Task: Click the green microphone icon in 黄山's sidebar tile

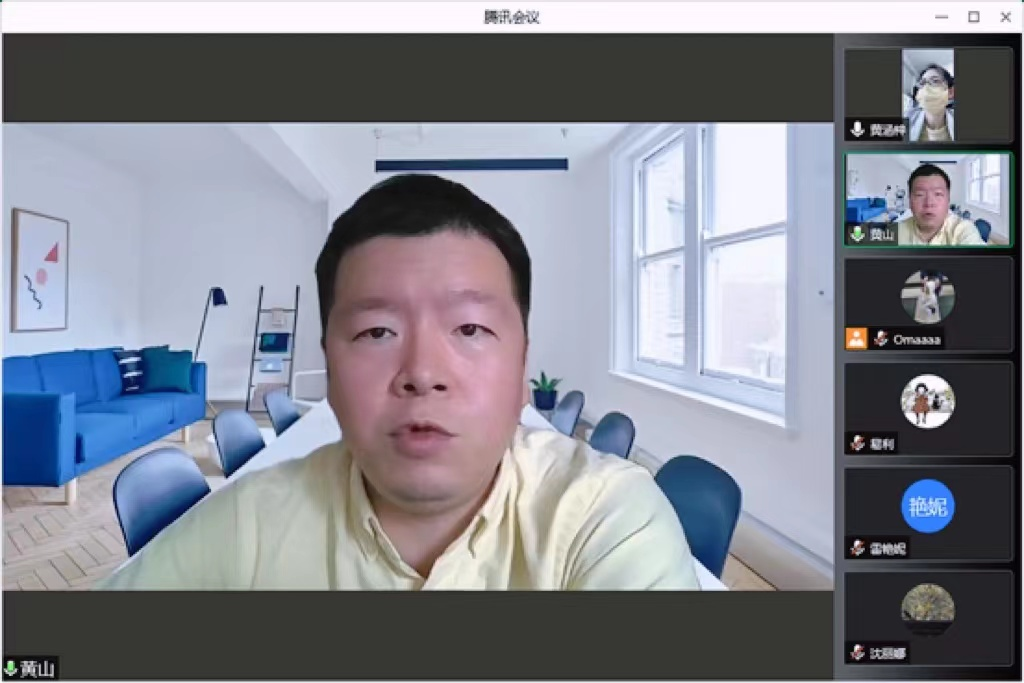Action: click(857, 234)
